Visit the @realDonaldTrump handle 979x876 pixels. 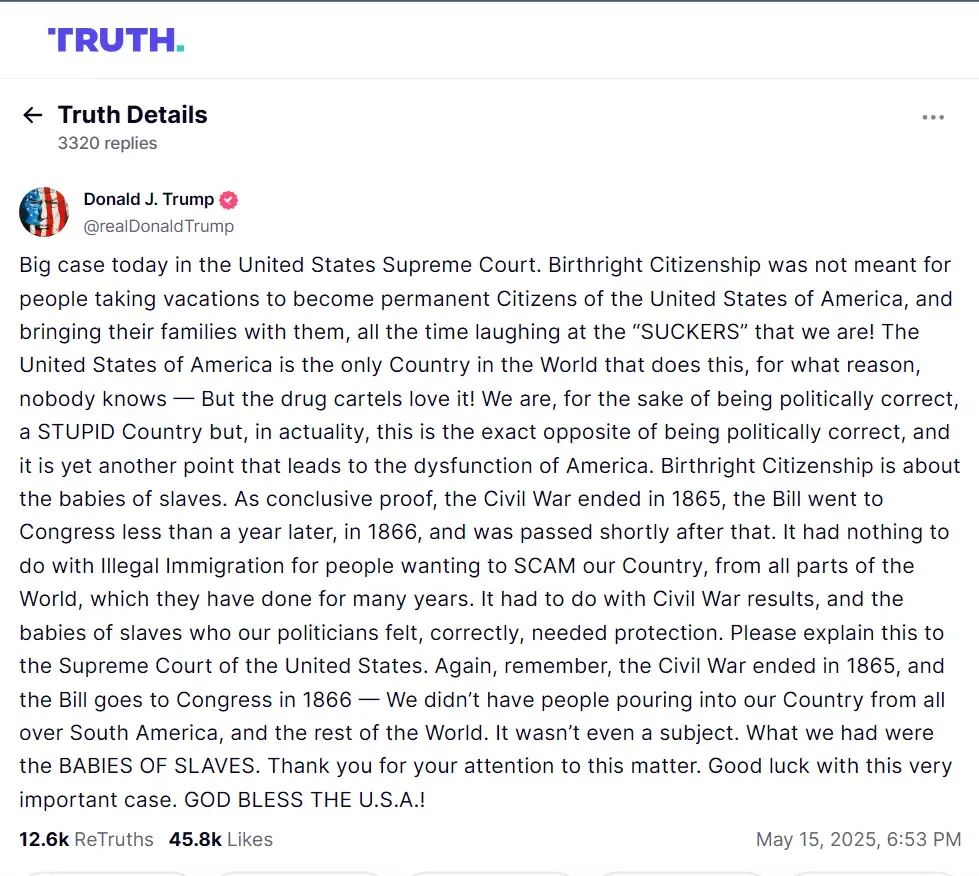pos(159,226)
